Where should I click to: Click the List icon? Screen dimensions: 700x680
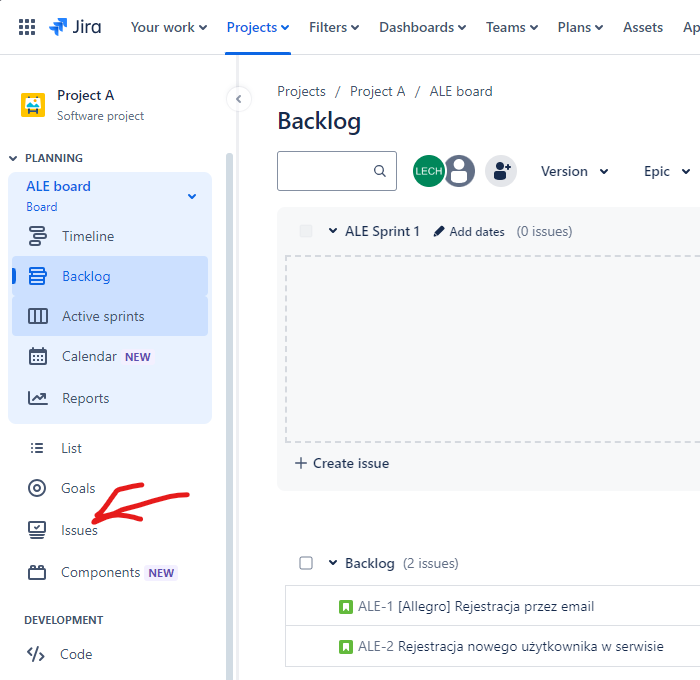37,448
